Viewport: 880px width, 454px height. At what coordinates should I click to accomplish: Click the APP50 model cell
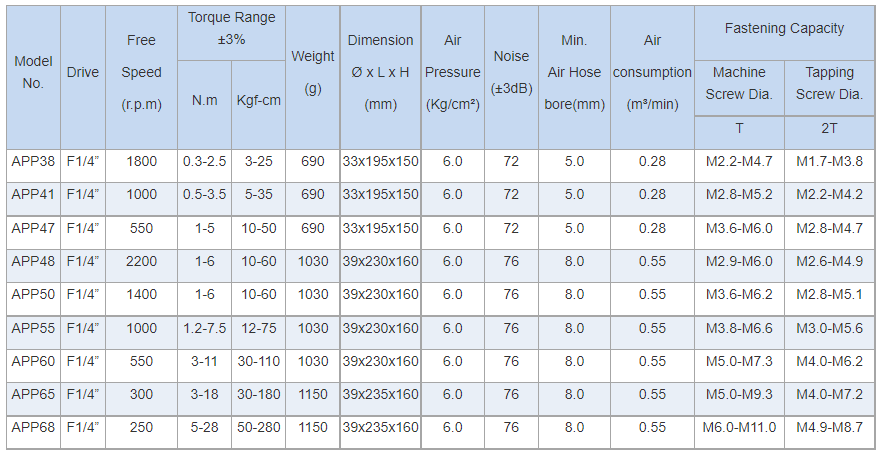(x=33, y=294)
